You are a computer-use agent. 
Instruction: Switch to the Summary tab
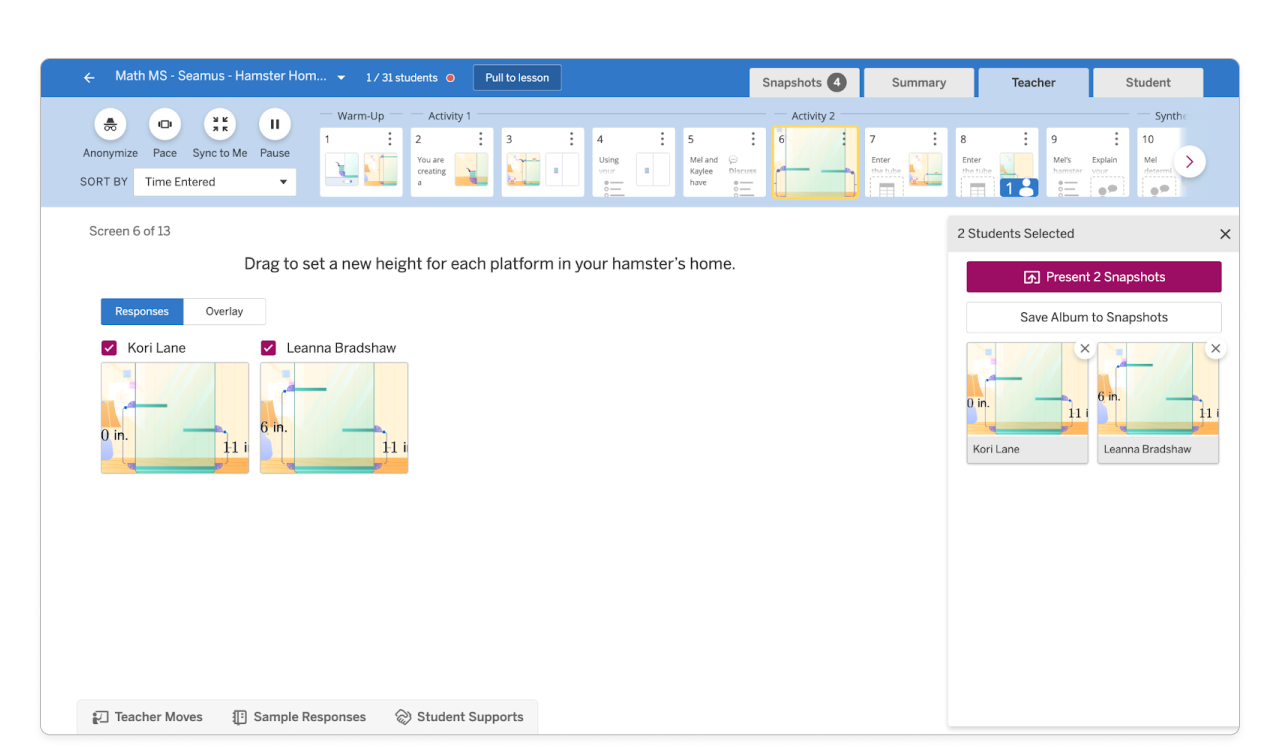pyautogui.click(x=918, y=82)
